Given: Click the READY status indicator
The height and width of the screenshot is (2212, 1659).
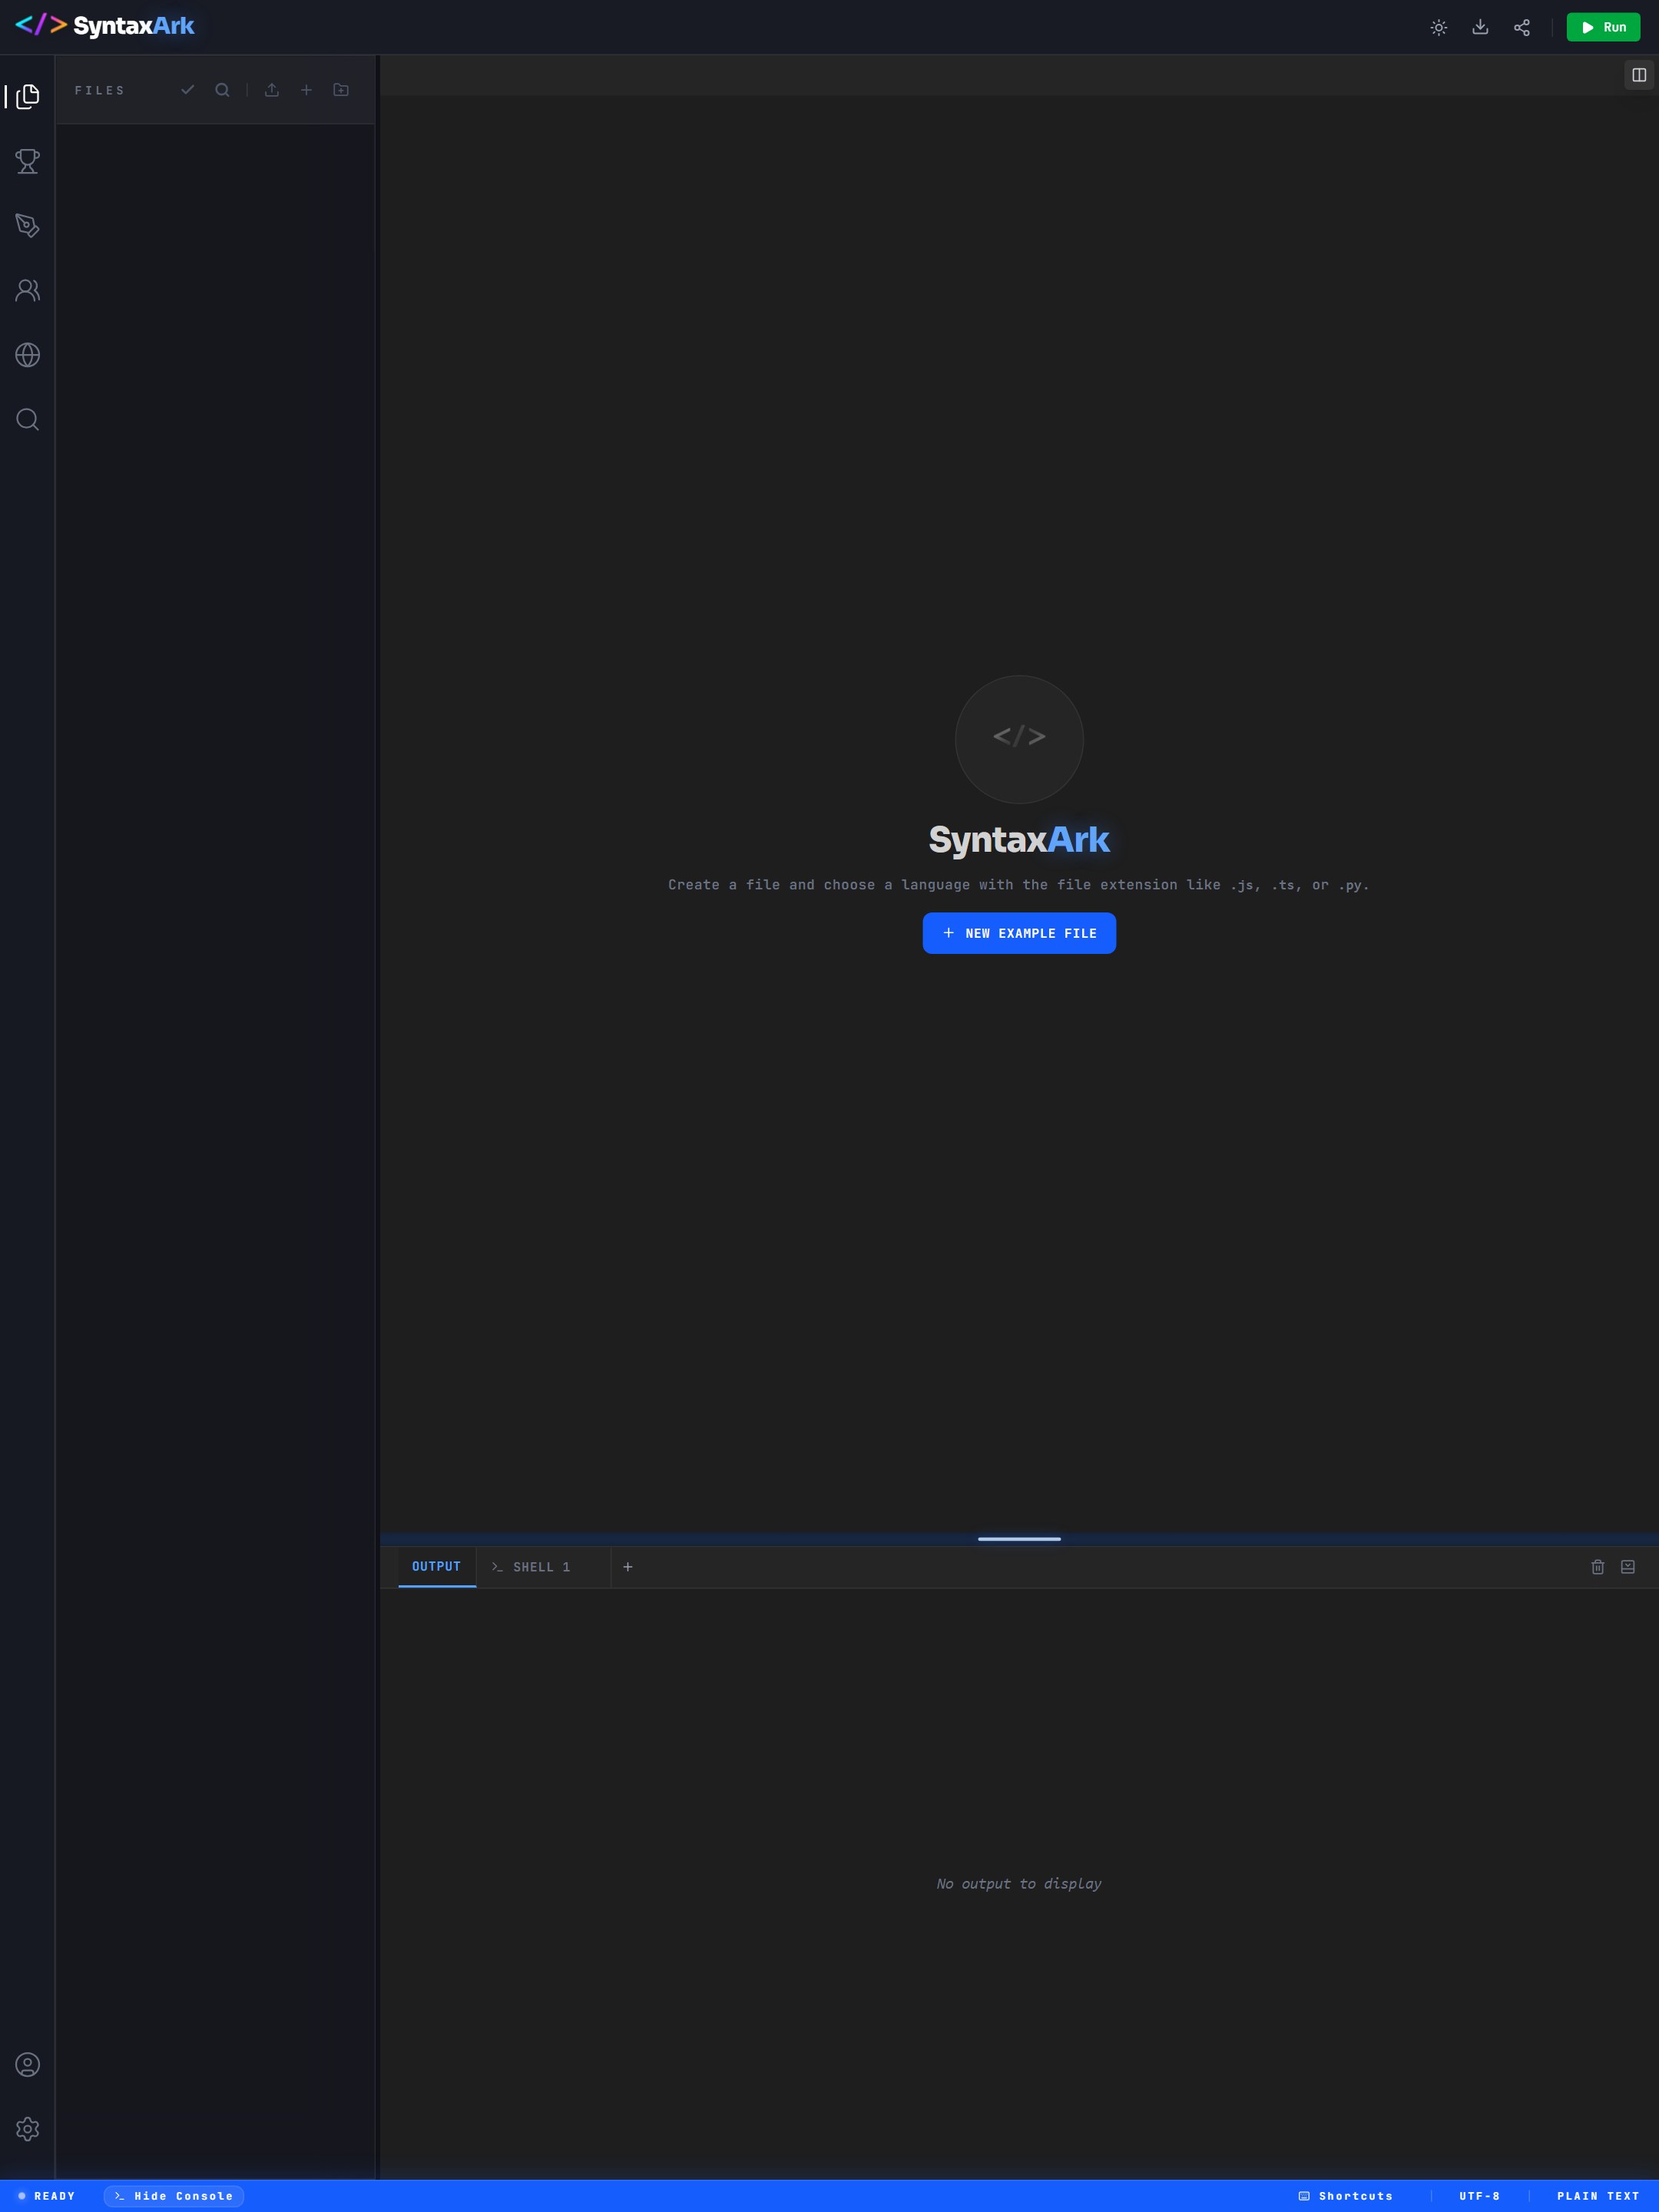Looking at the screenshot, I should [x=47, y=2196].
